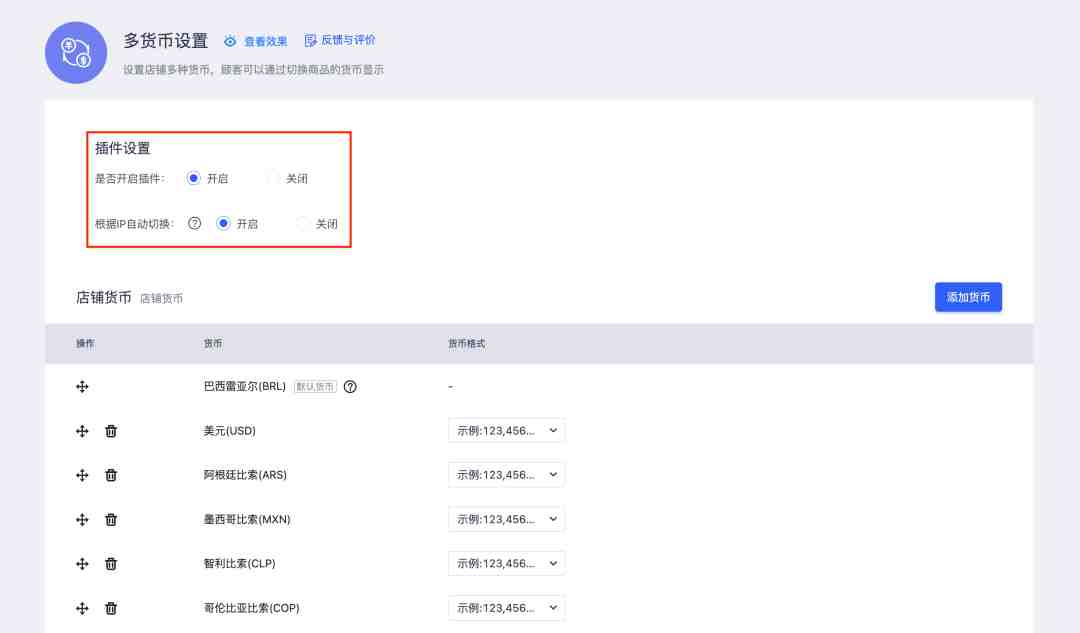This screenshot has width=1080, height=633.
Task: Click the move handle for 哥伦比亚比索(COP)
Action: point(82,608)
